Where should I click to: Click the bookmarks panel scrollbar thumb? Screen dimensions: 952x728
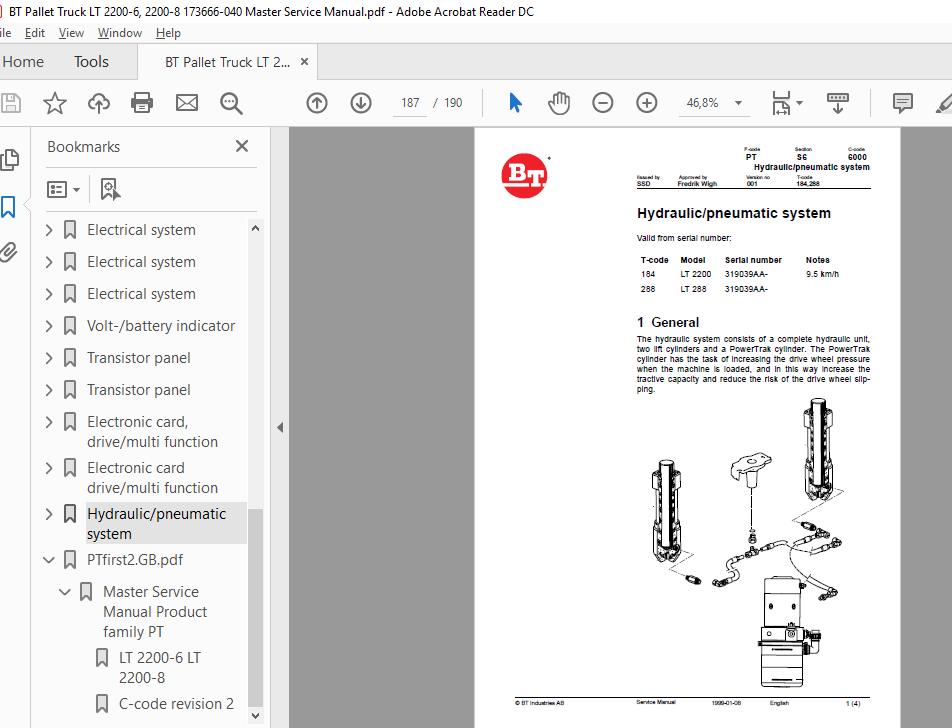[x=256, y=607]
